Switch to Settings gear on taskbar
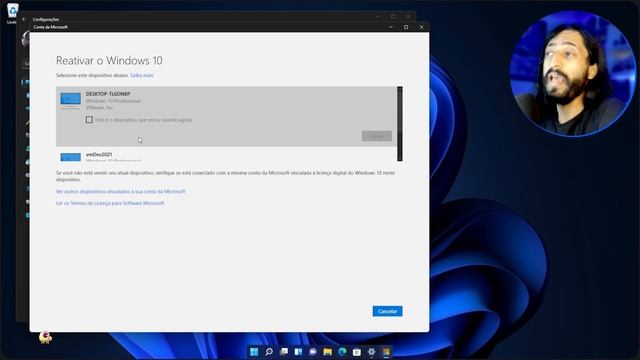Image resolution: width=640 pixels, height=360 pixels. [371, 351]
